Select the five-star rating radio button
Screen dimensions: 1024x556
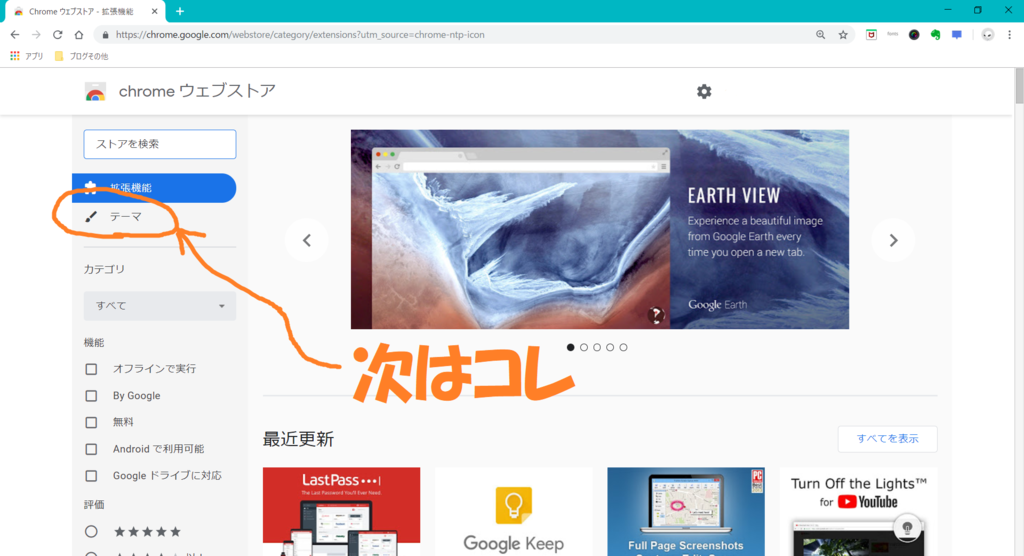(x=91, y=532)
